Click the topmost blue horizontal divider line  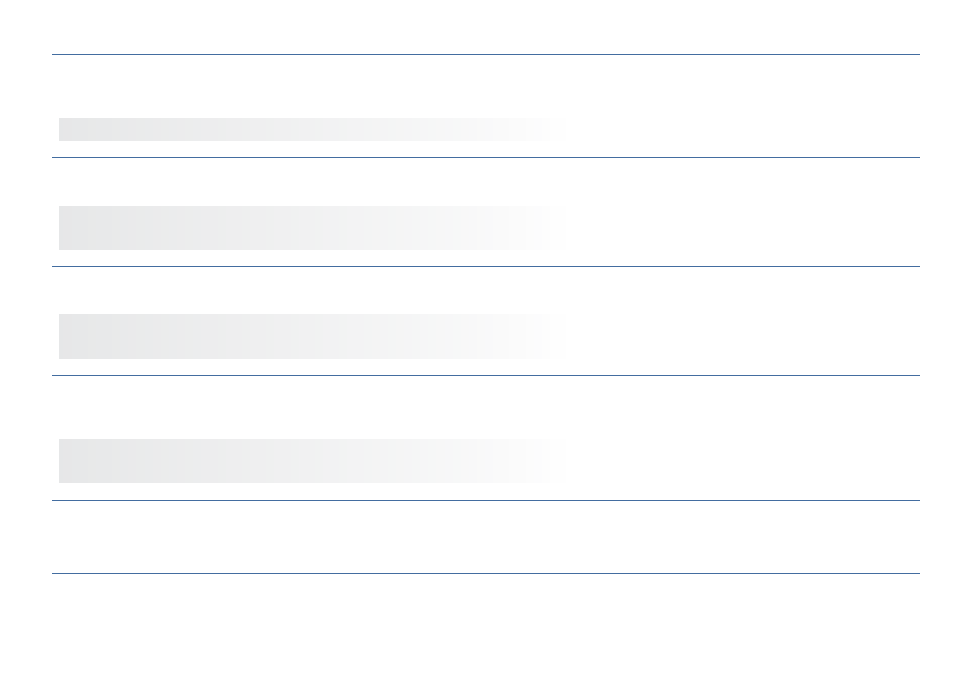pos(486,55)
